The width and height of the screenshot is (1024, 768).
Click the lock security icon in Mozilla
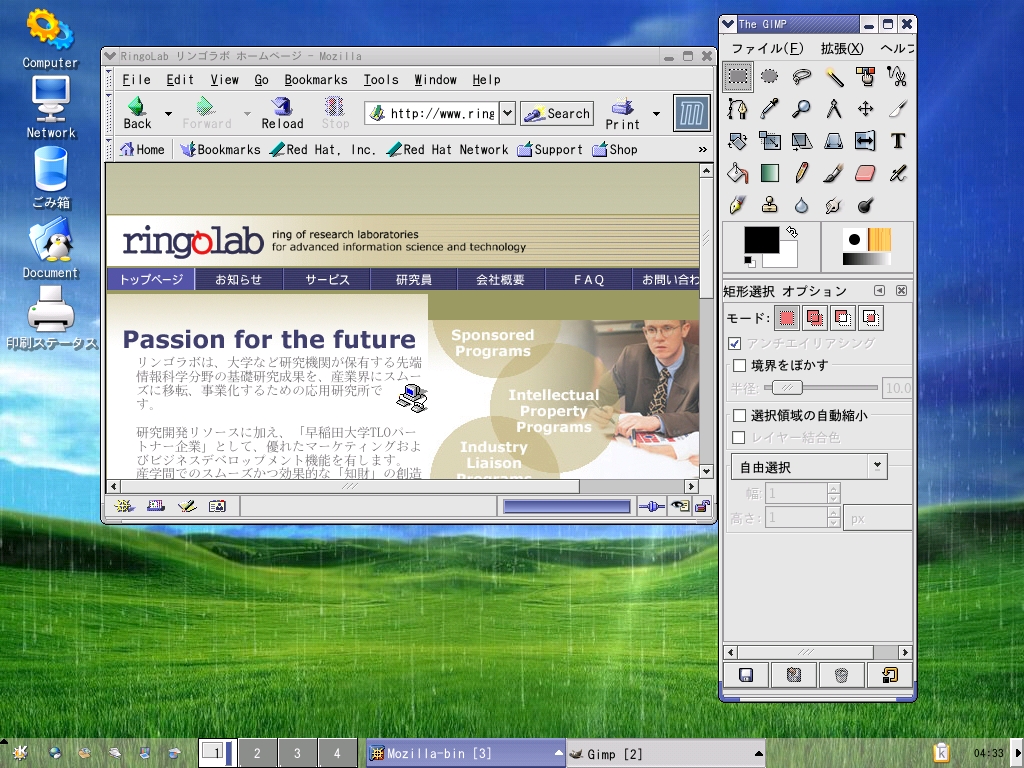(703, 506)
